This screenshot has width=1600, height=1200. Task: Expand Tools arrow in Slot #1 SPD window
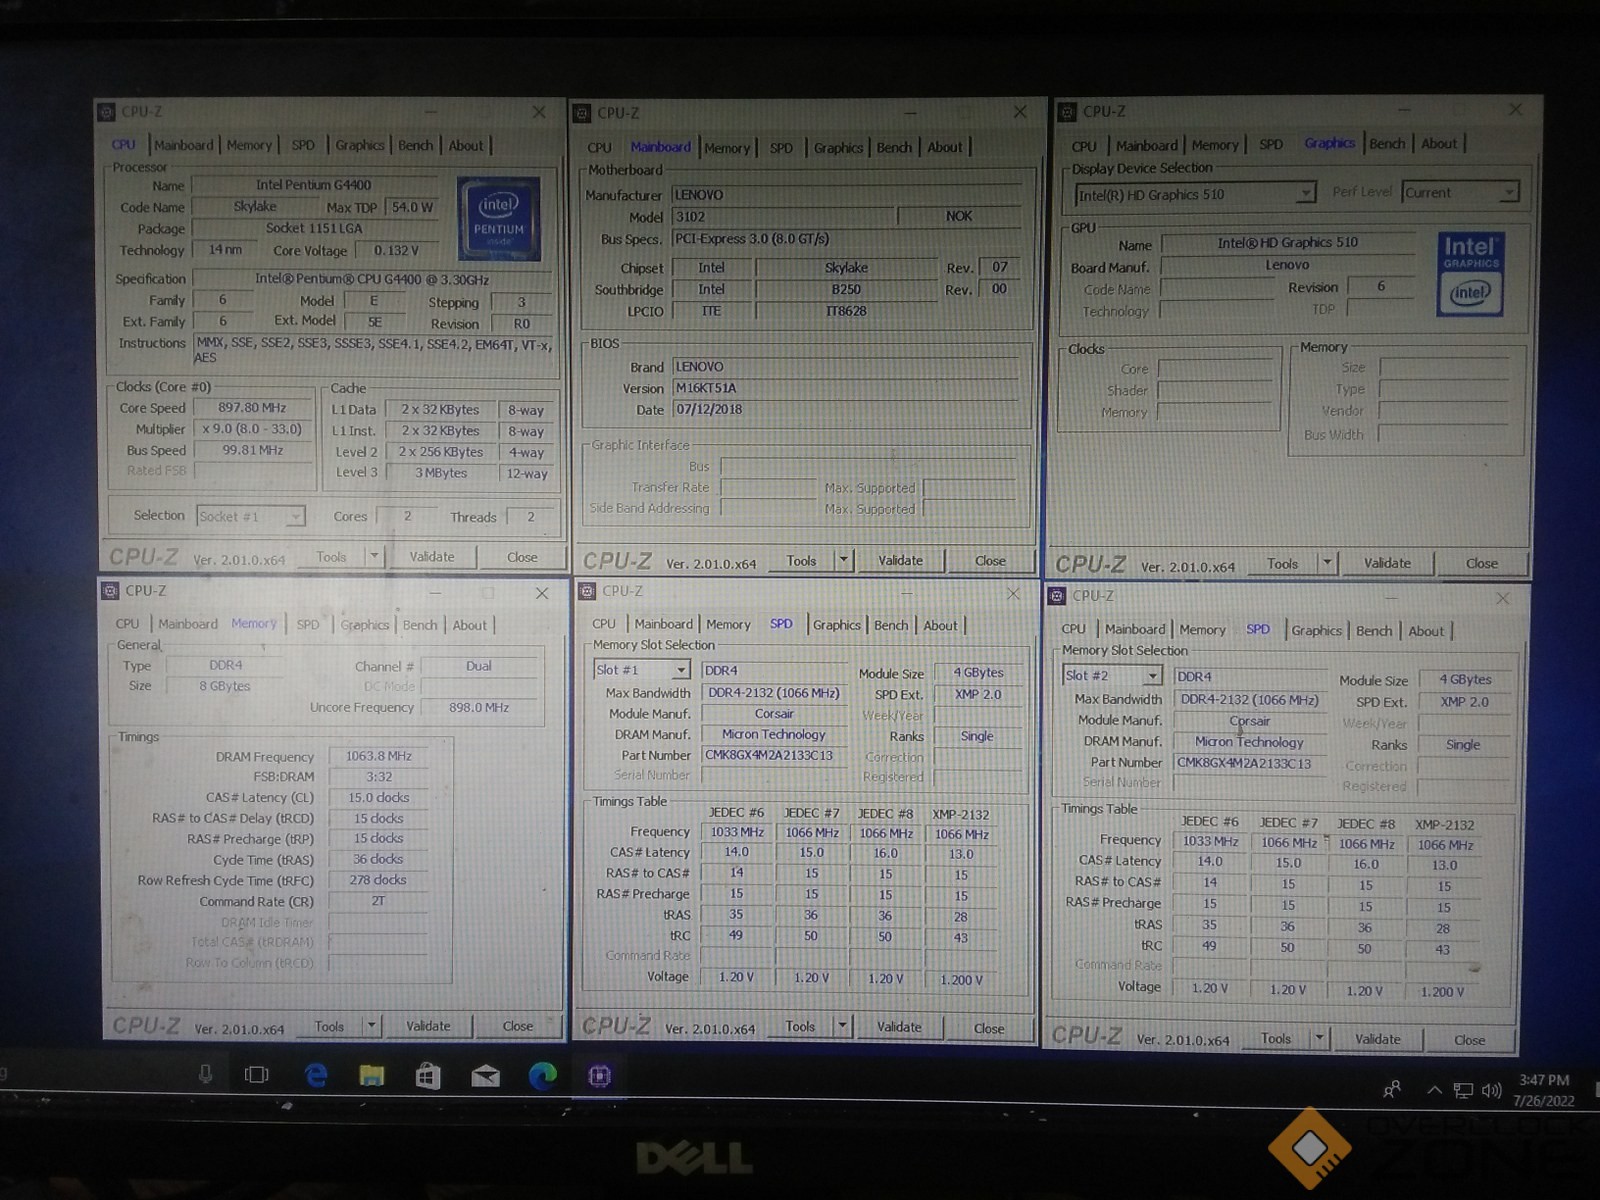tap(842, 1026)
